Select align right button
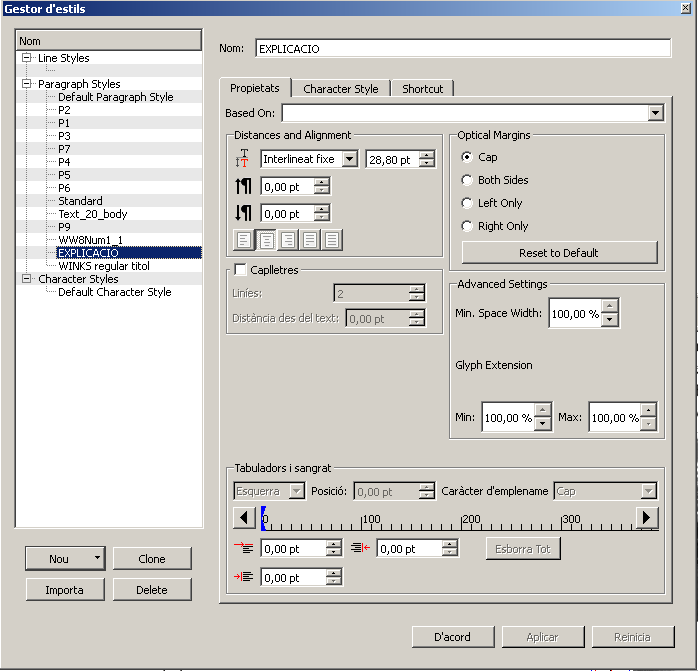Image resolution: width=698 pixels, height=671 pixels. click(x=288, y=240)
